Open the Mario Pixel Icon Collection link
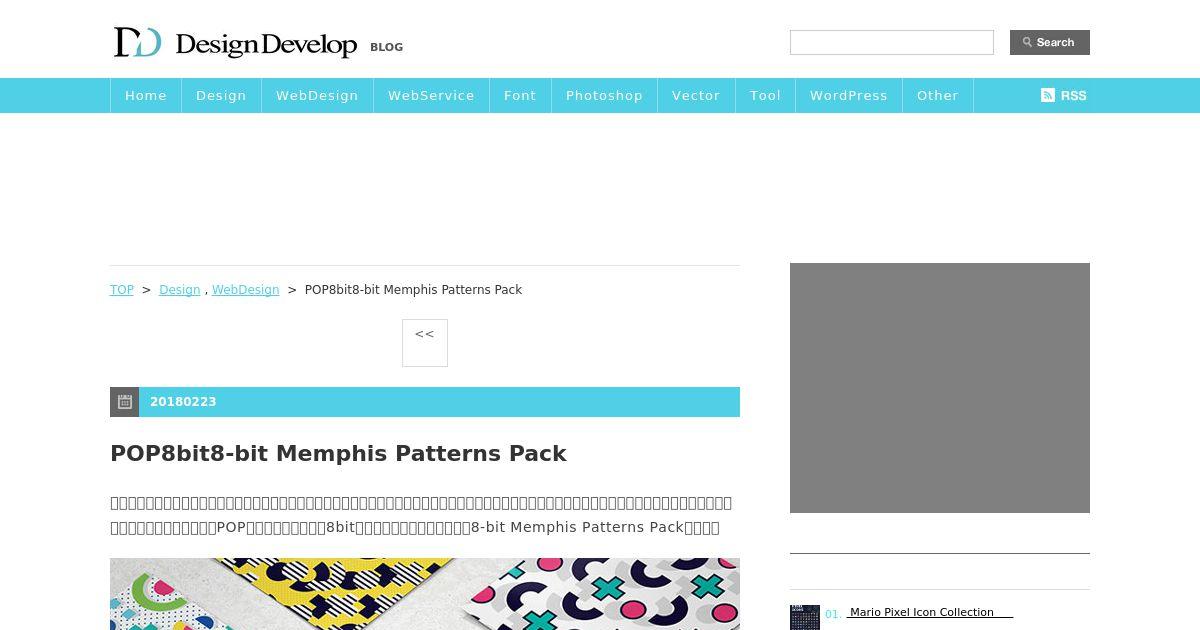 [922, 612]
